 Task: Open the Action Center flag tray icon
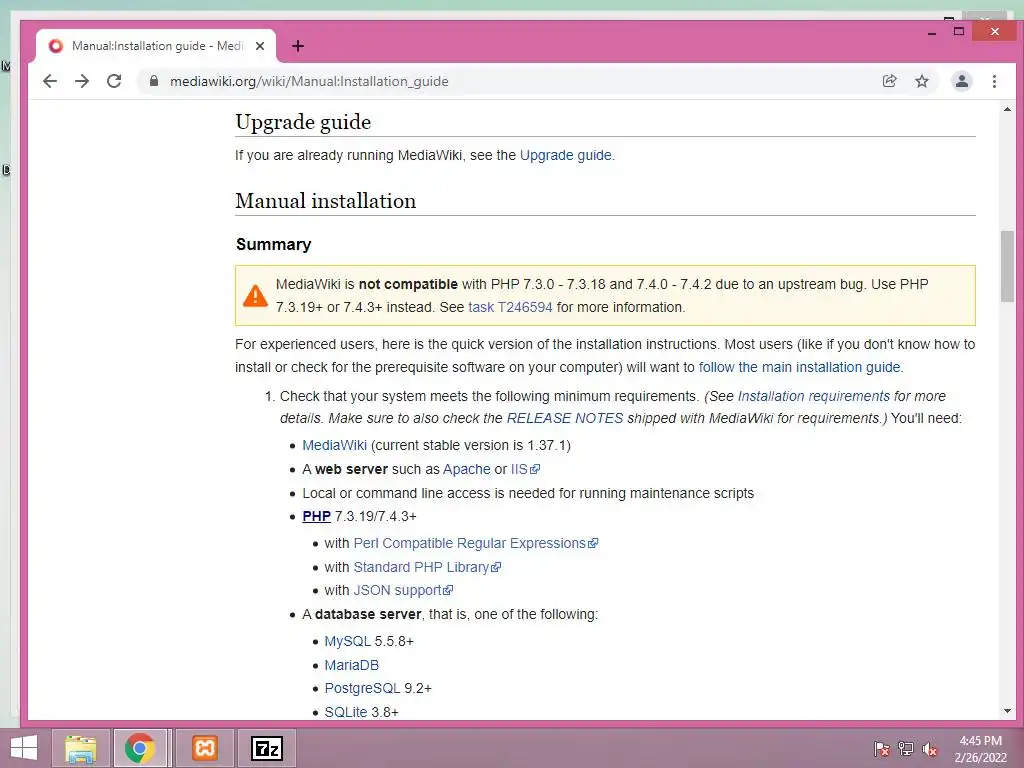(x=882, y=748)
